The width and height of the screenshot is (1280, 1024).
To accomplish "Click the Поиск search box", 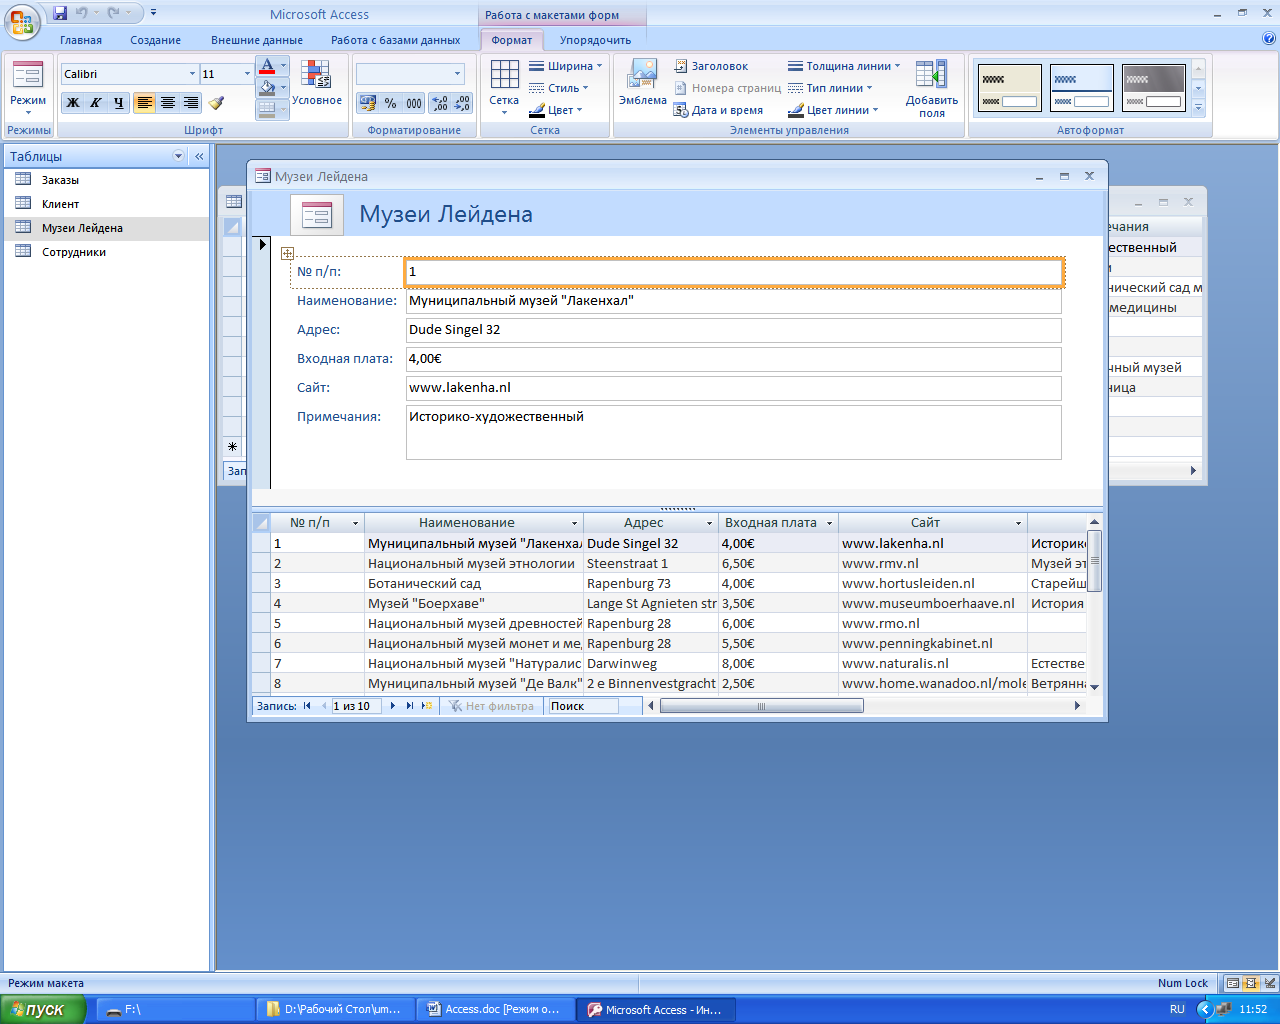I will coord(583,706).
